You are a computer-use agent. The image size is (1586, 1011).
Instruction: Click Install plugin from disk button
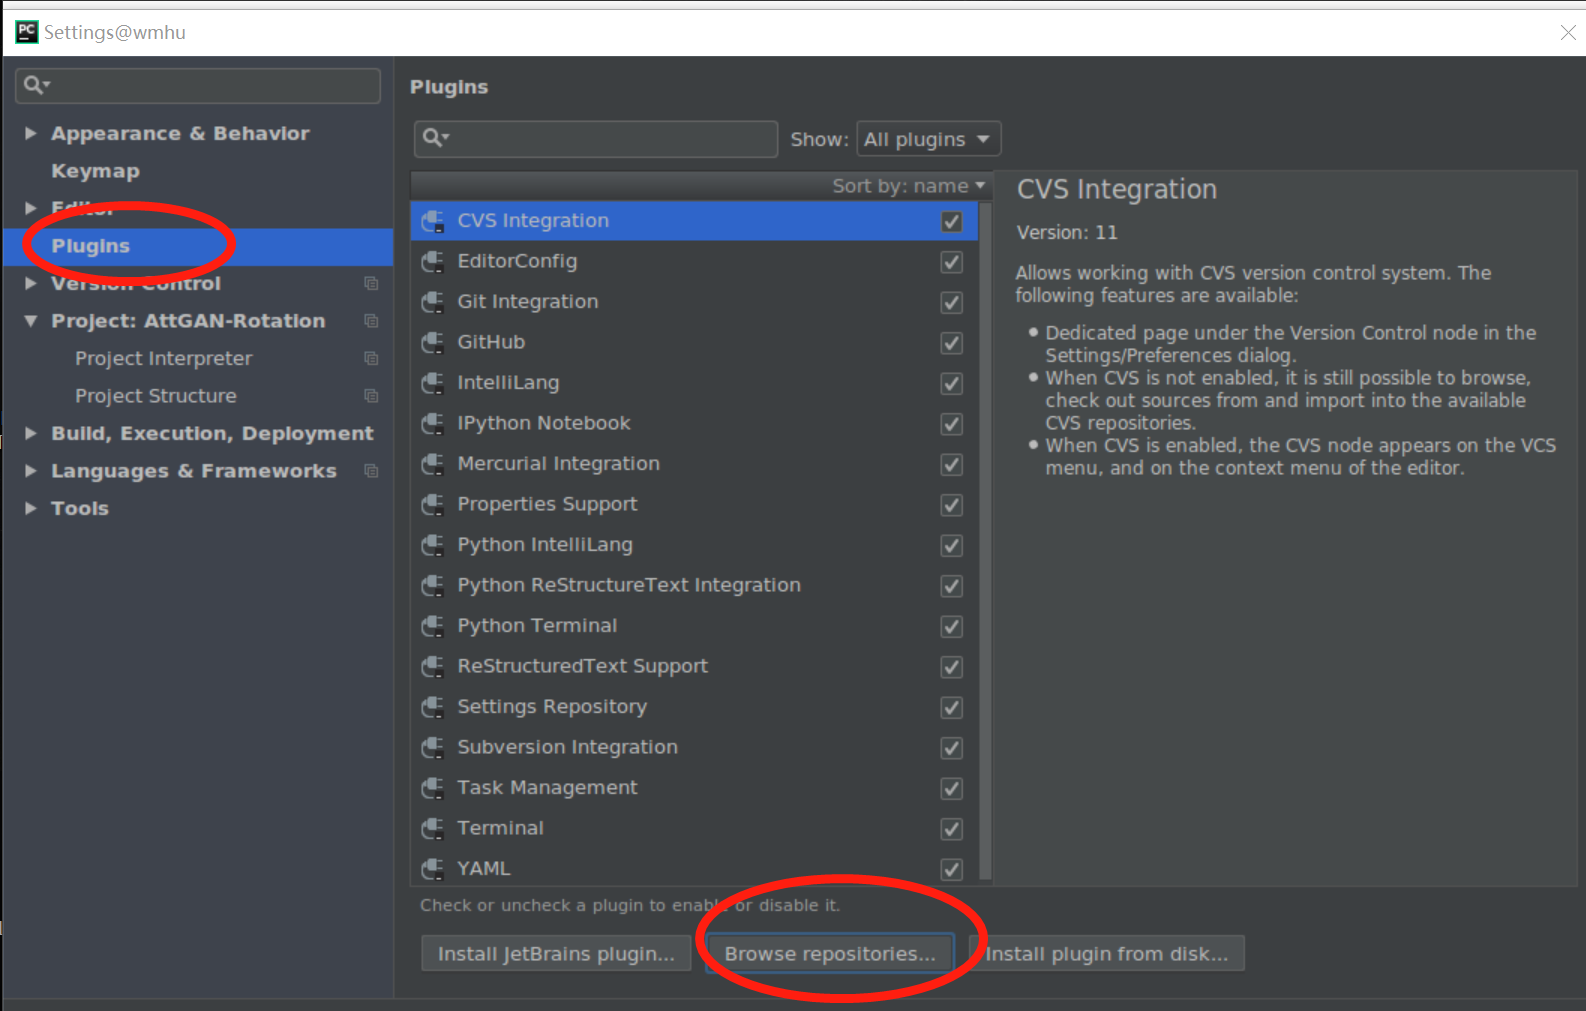(x=1107, y=954)
